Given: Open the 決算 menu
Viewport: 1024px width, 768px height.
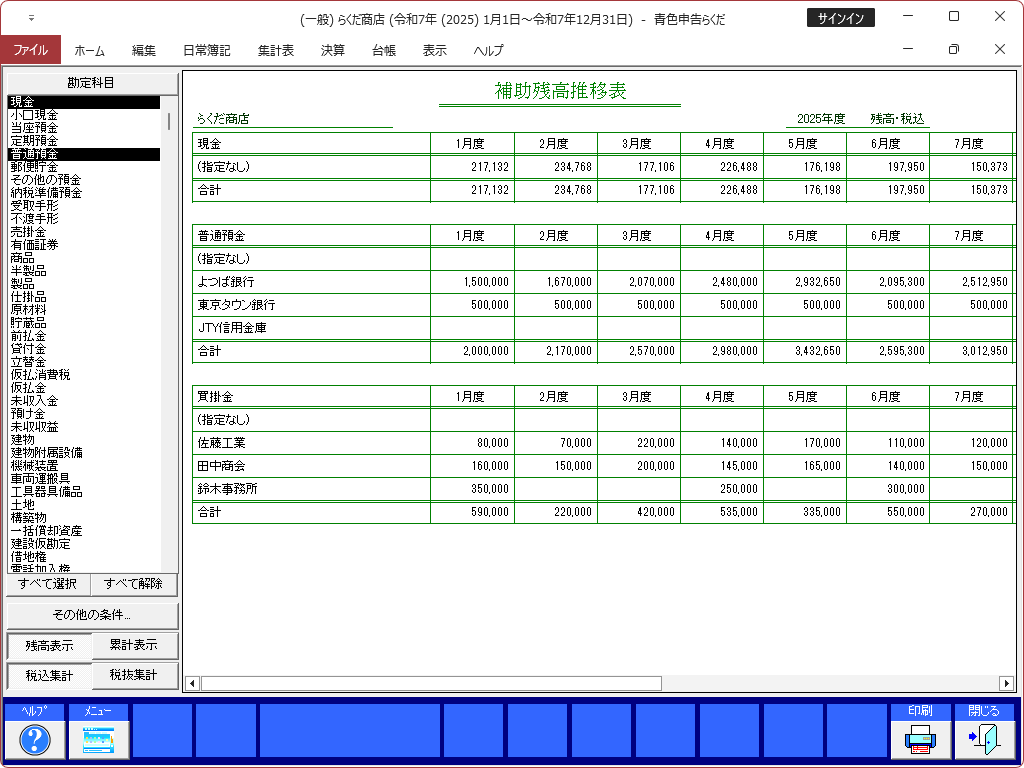Looking at the screenshot, I should click(333, 50).
